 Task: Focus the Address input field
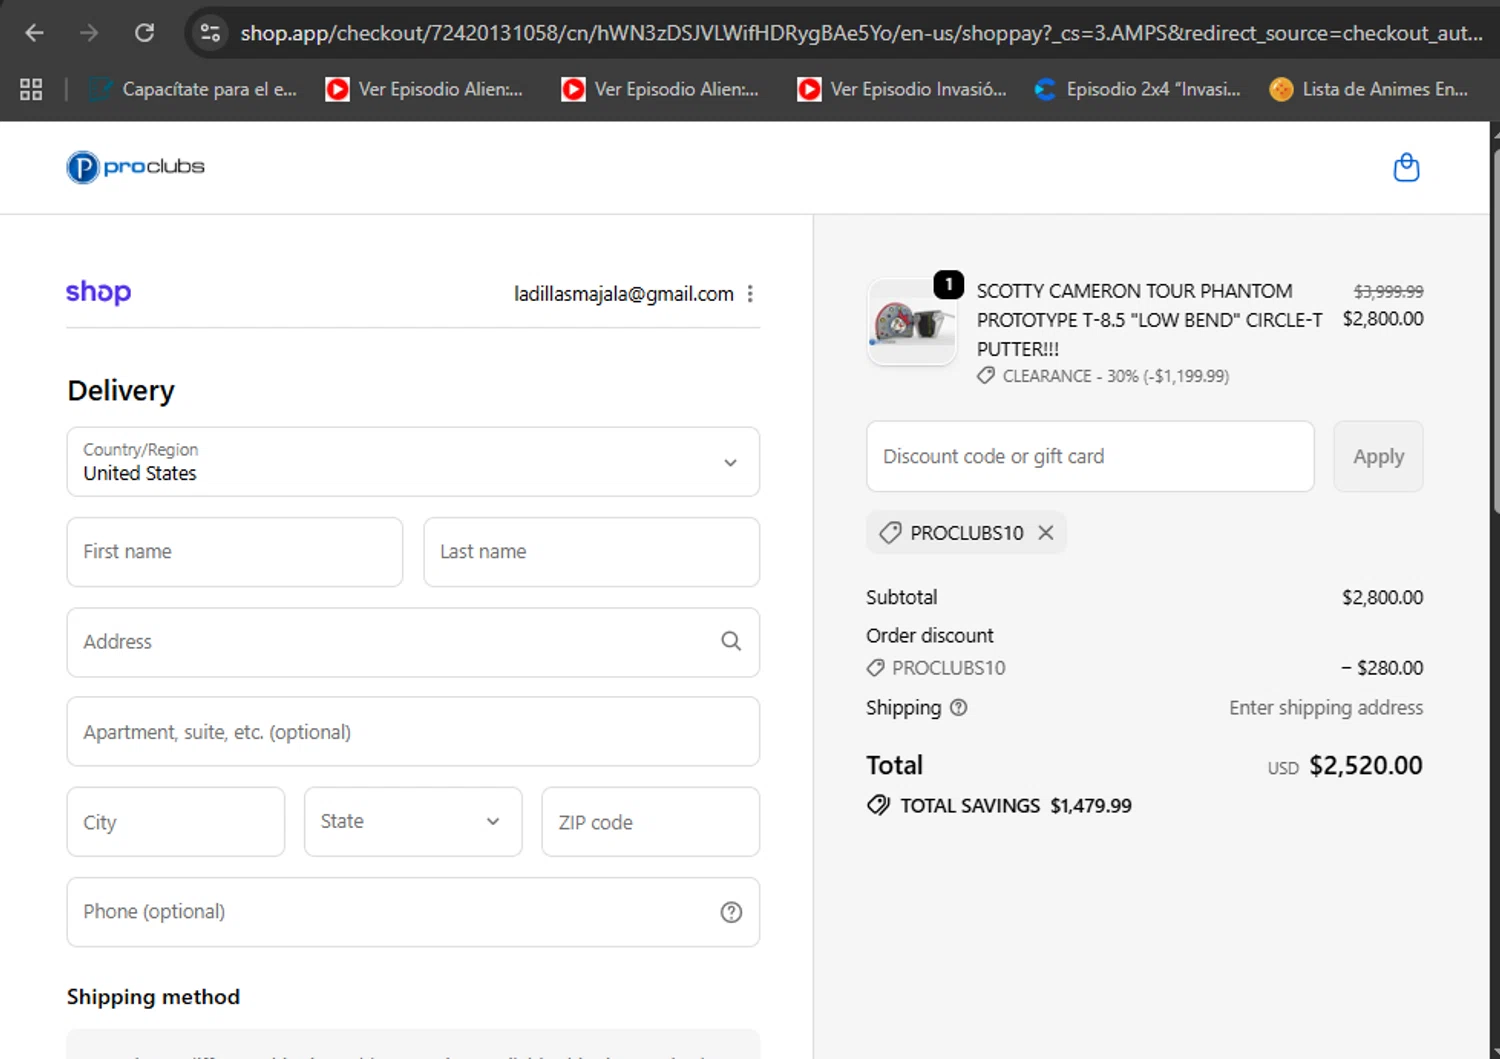(413, 642)
